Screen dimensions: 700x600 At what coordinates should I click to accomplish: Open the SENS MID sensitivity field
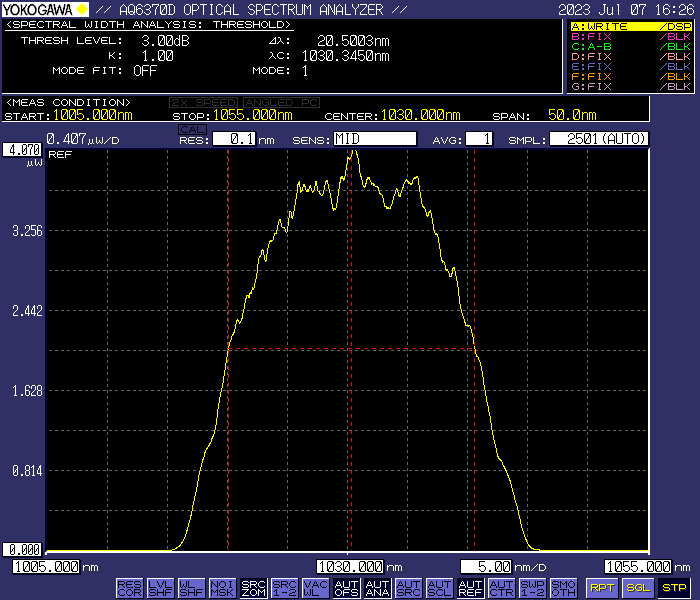[x=375, y=139]
